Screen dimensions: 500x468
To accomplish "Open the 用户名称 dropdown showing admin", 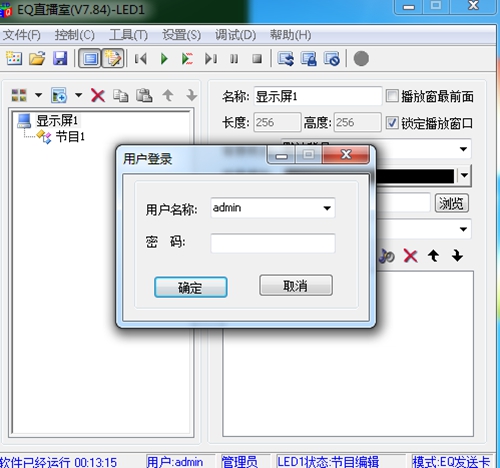I will click(327, 208).
